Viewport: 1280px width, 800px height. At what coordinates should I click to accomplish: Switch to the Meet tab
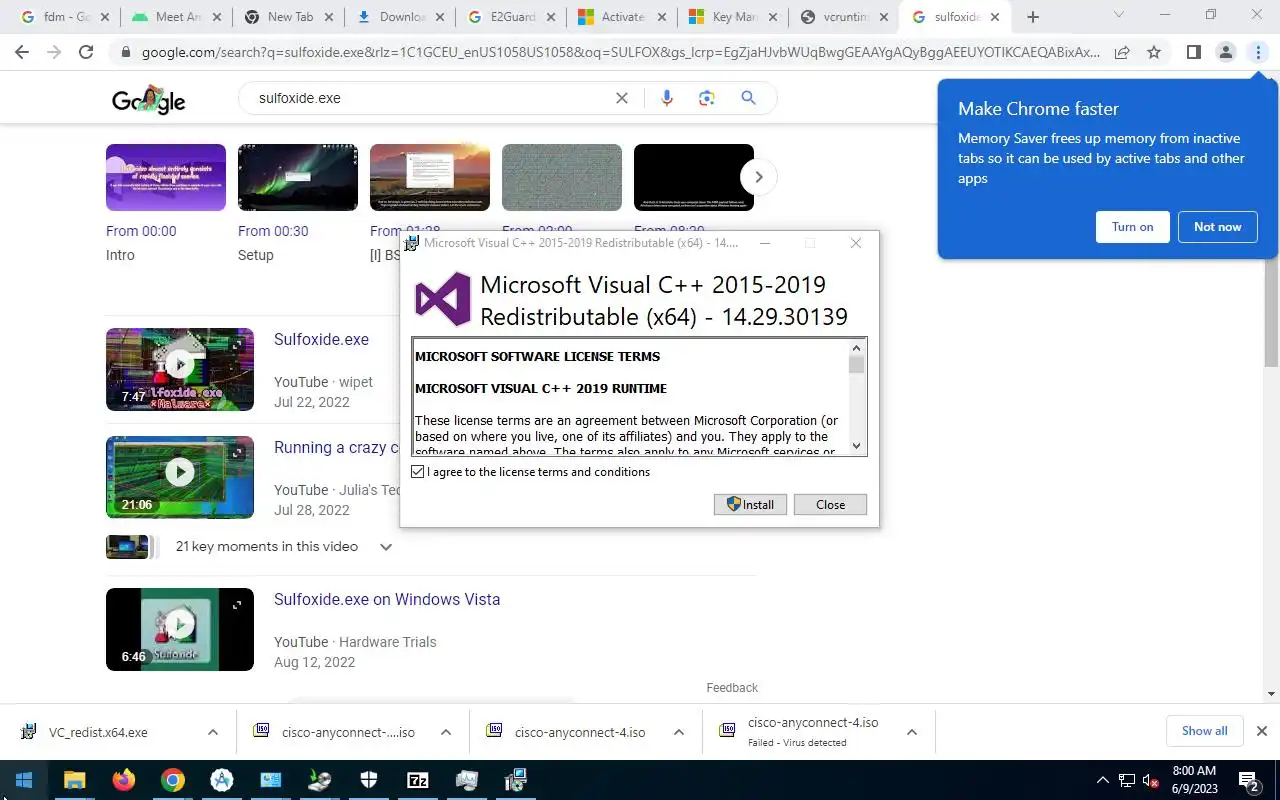click(x=168, y=17)
